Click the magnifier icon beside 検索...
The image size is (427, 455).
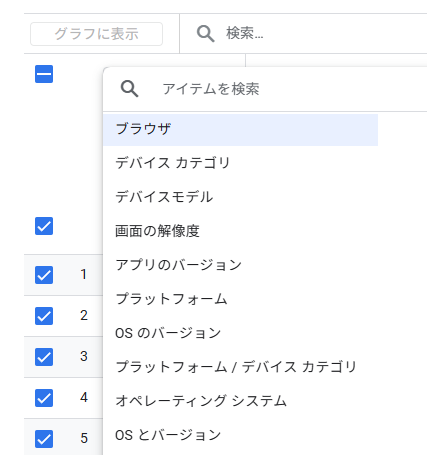(x=205, y=34)
